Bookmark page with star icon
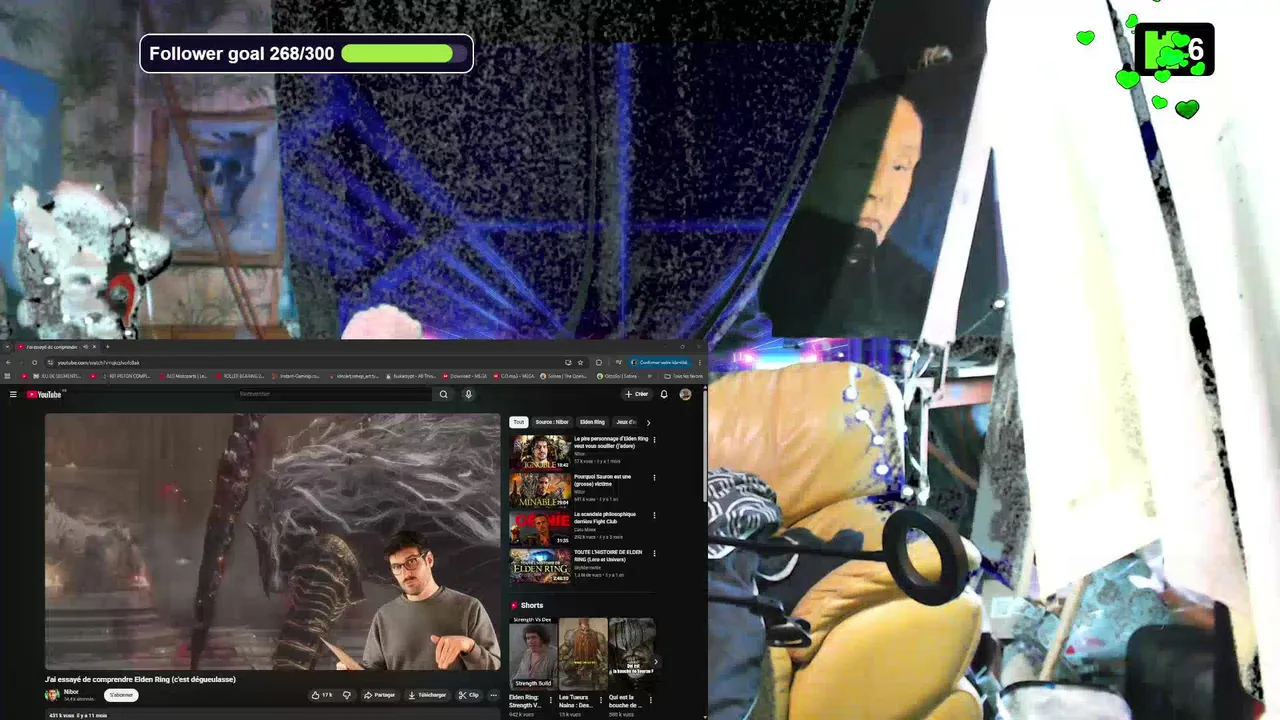The width and height of the screenshot is (1280, 720). (x=580, y=363)
